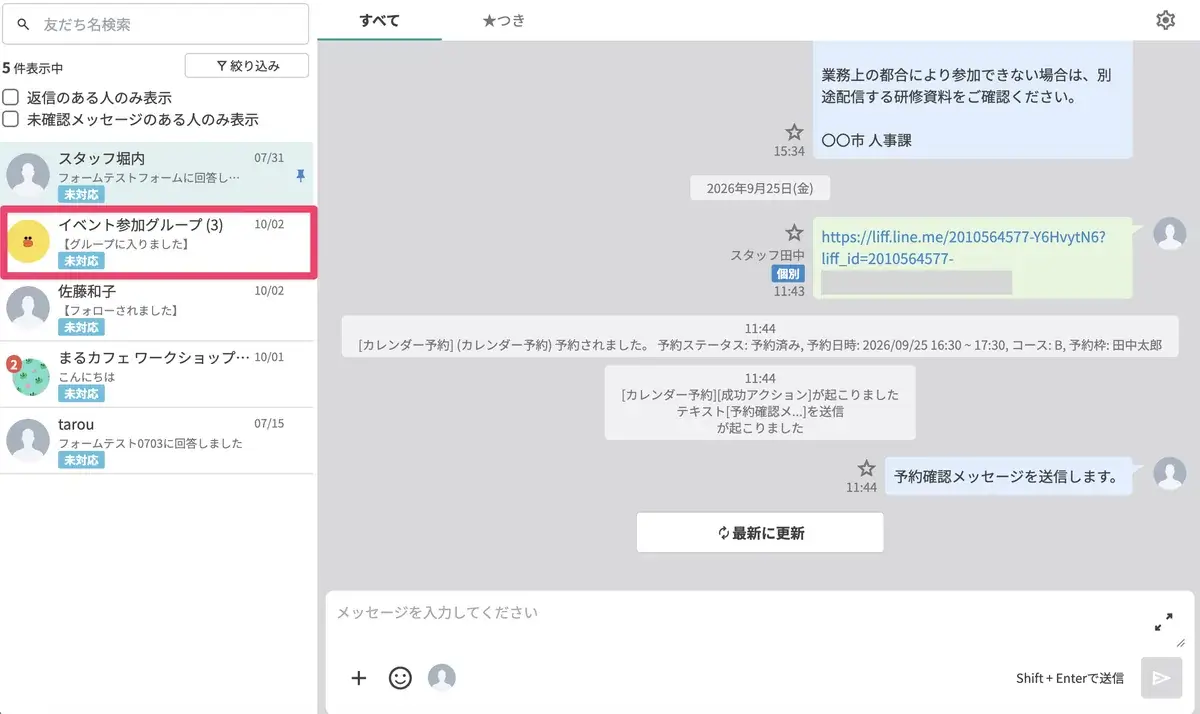Screen dimensions: 1200x714
Task: Open the settings gear icon
Action: click(x=1165, y=20)
